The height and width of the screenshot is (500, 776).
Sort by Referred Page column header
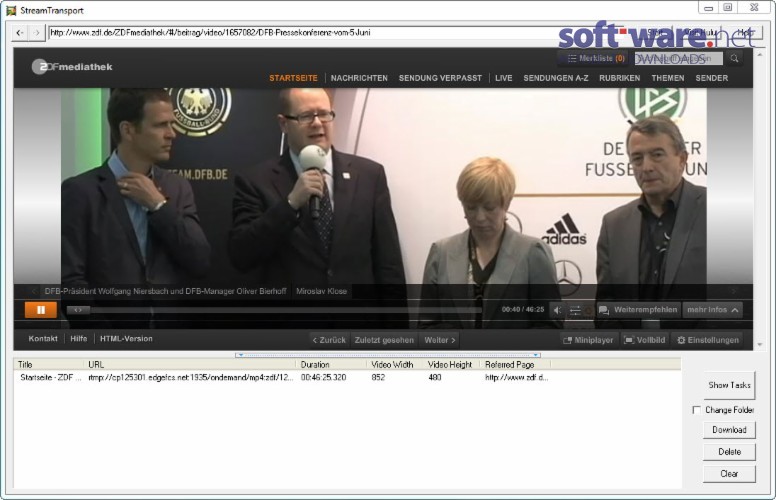point(516,364)
